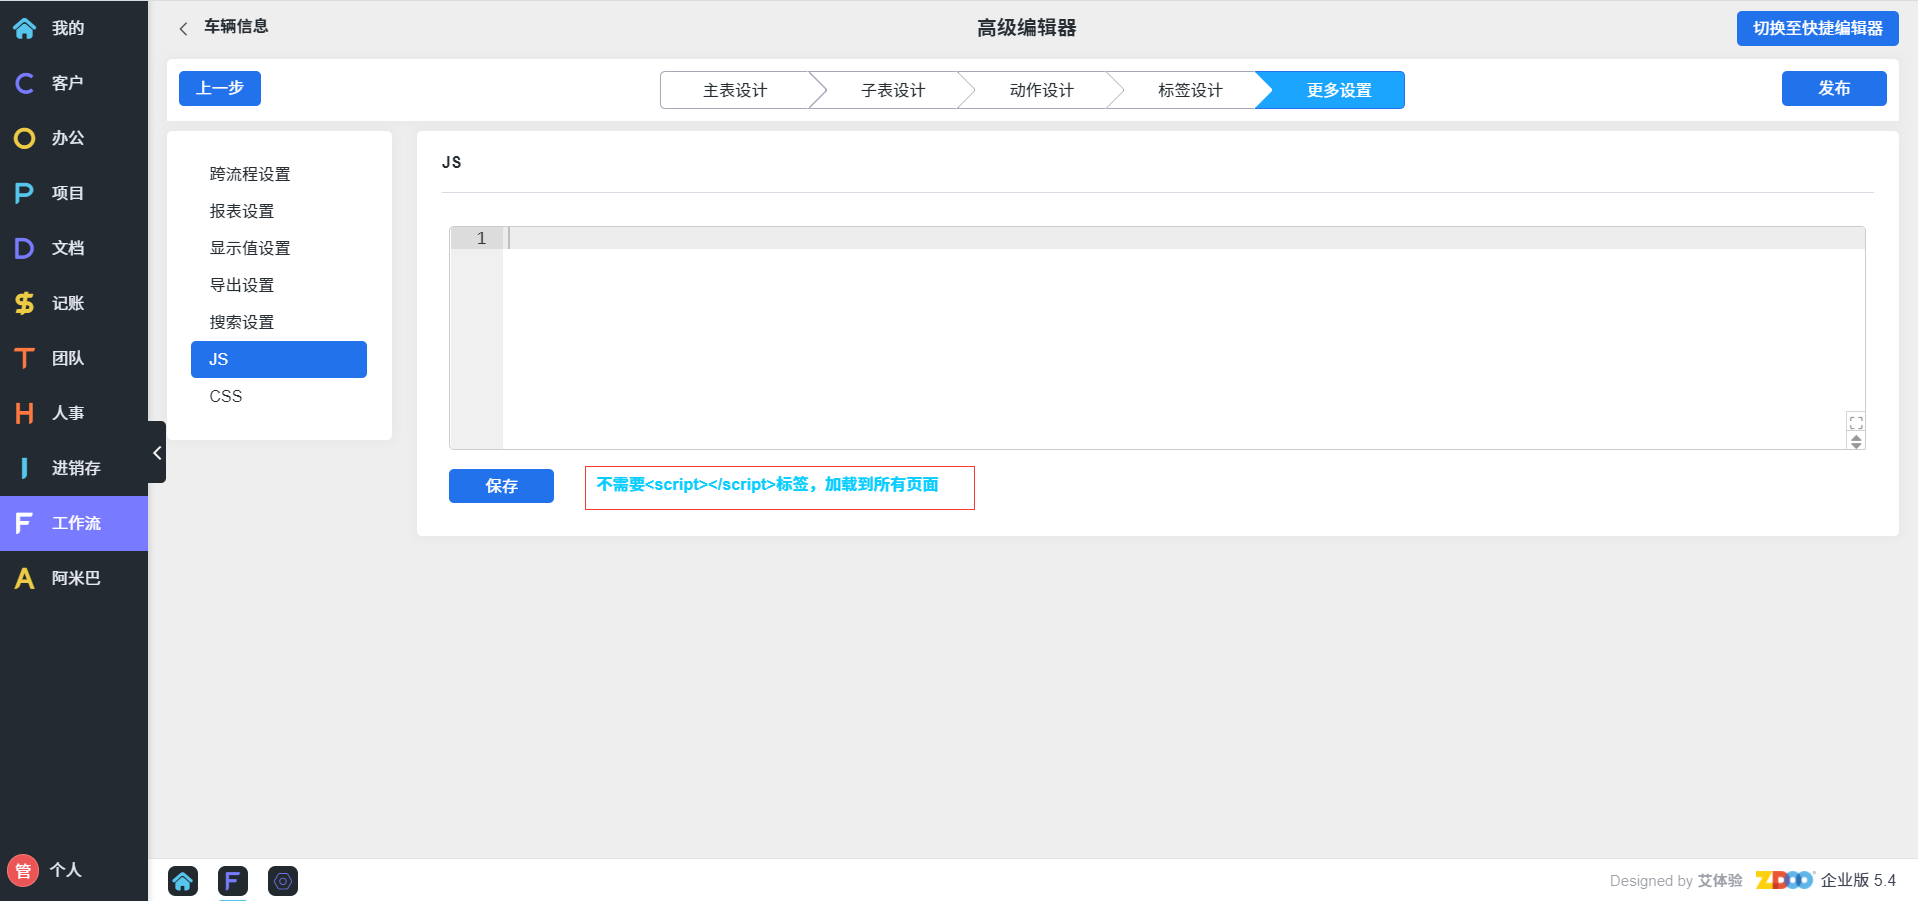This screenshot has height=901, width=1918.
Task: Open the 文档 documents module icon
Action: pyautogui.click(x=25, y=248)
